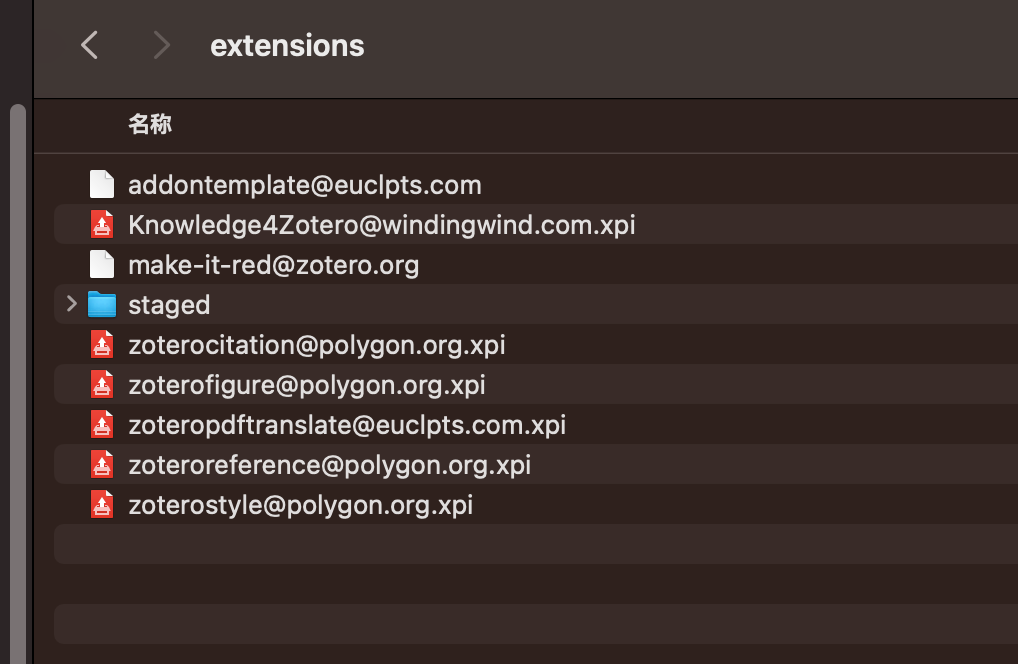The height and width of the screenshot is (664, 1018).
Task: Select the zoterofigure xpi file icon
Action: point(102,385)
